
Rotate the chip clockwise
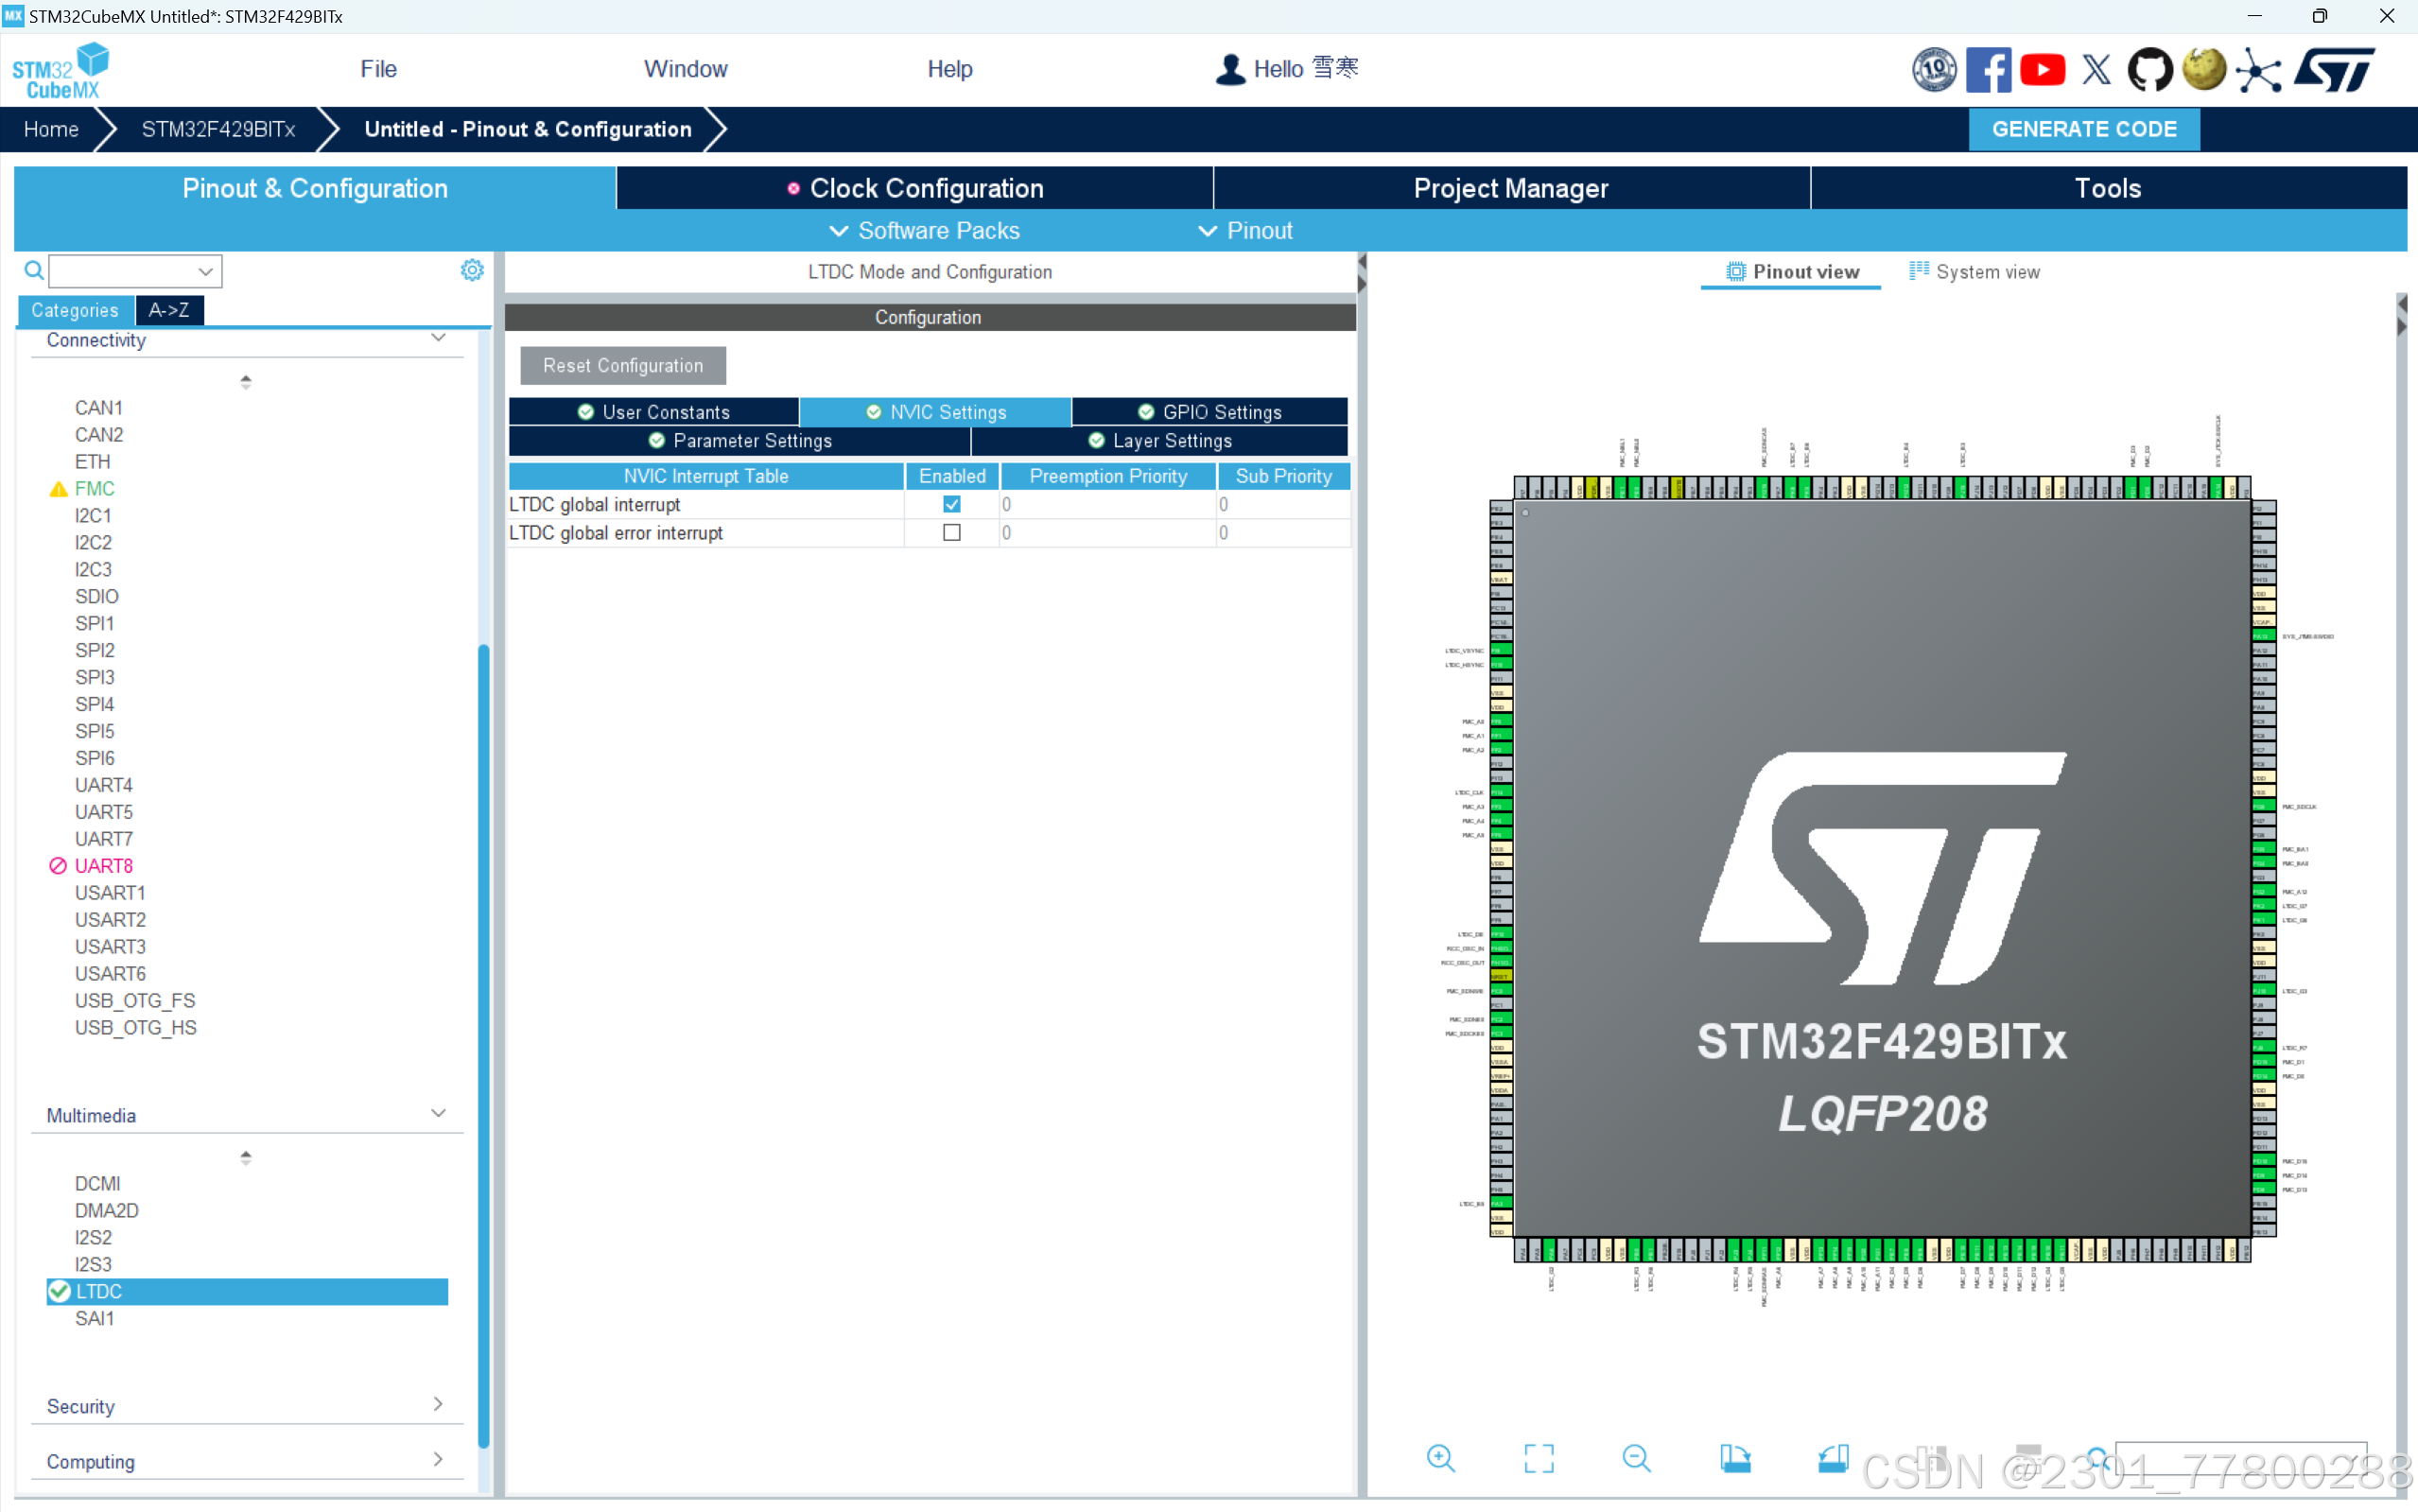1735,1458
